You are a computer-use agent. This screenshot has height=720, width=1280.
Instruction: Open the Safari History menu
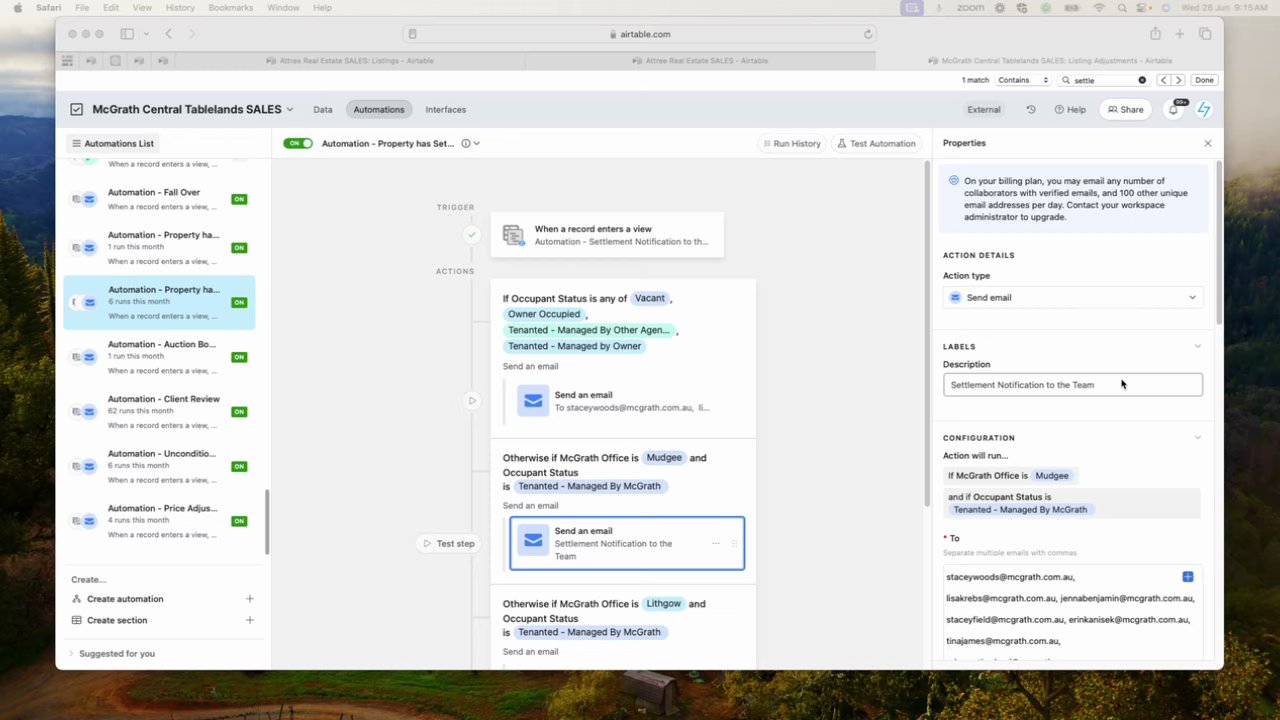[x=180, y=8]
